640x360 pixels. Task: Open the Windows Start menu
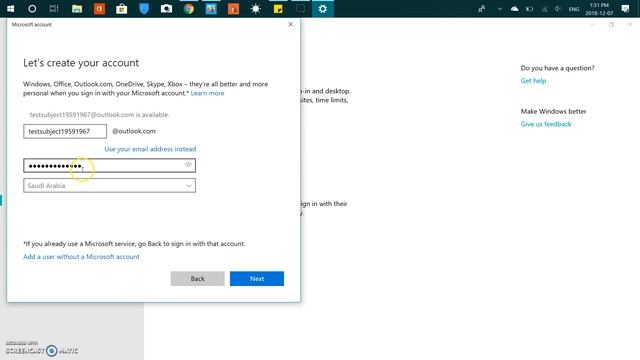point(11,9)
